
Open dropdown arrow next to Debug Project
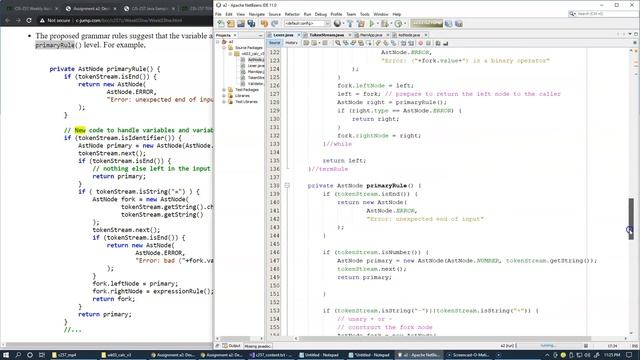tap(390, 24)
